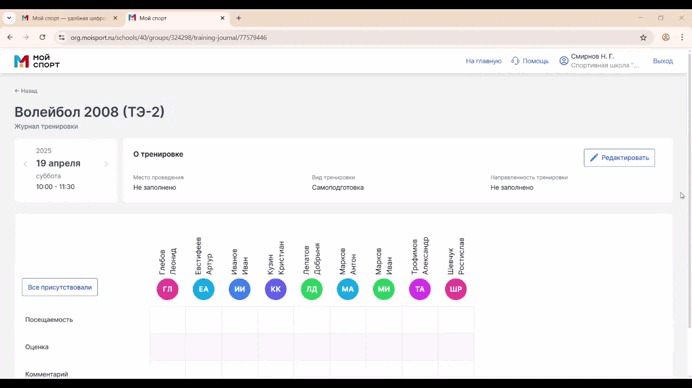Open browser profile icon

click(666, 38)
